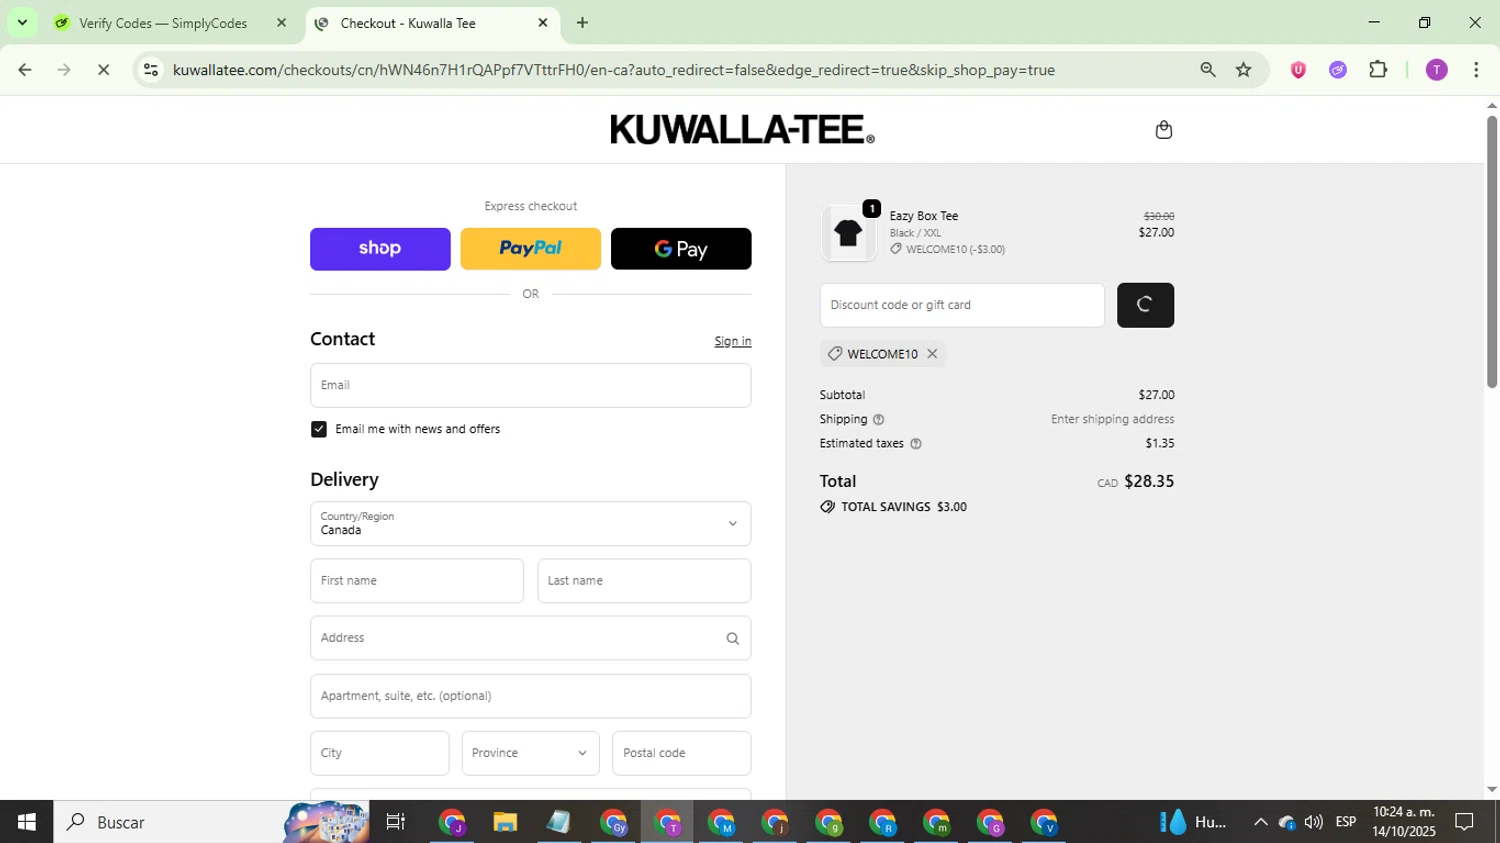
Task: Click the Sign in link
Action: point(732,341)
